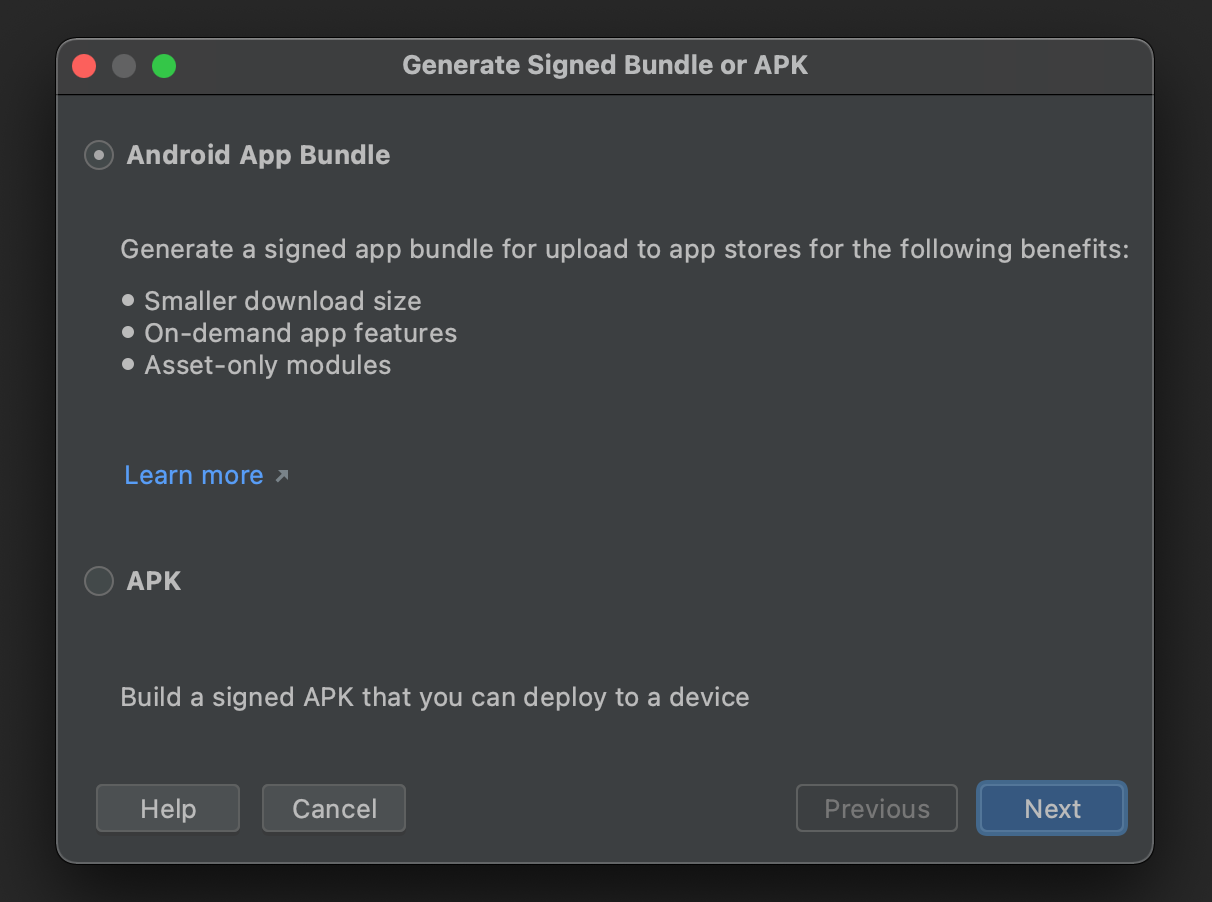Click the external link arrow icon
Screen dimensions: 1212x902
(x=282, y=476)
